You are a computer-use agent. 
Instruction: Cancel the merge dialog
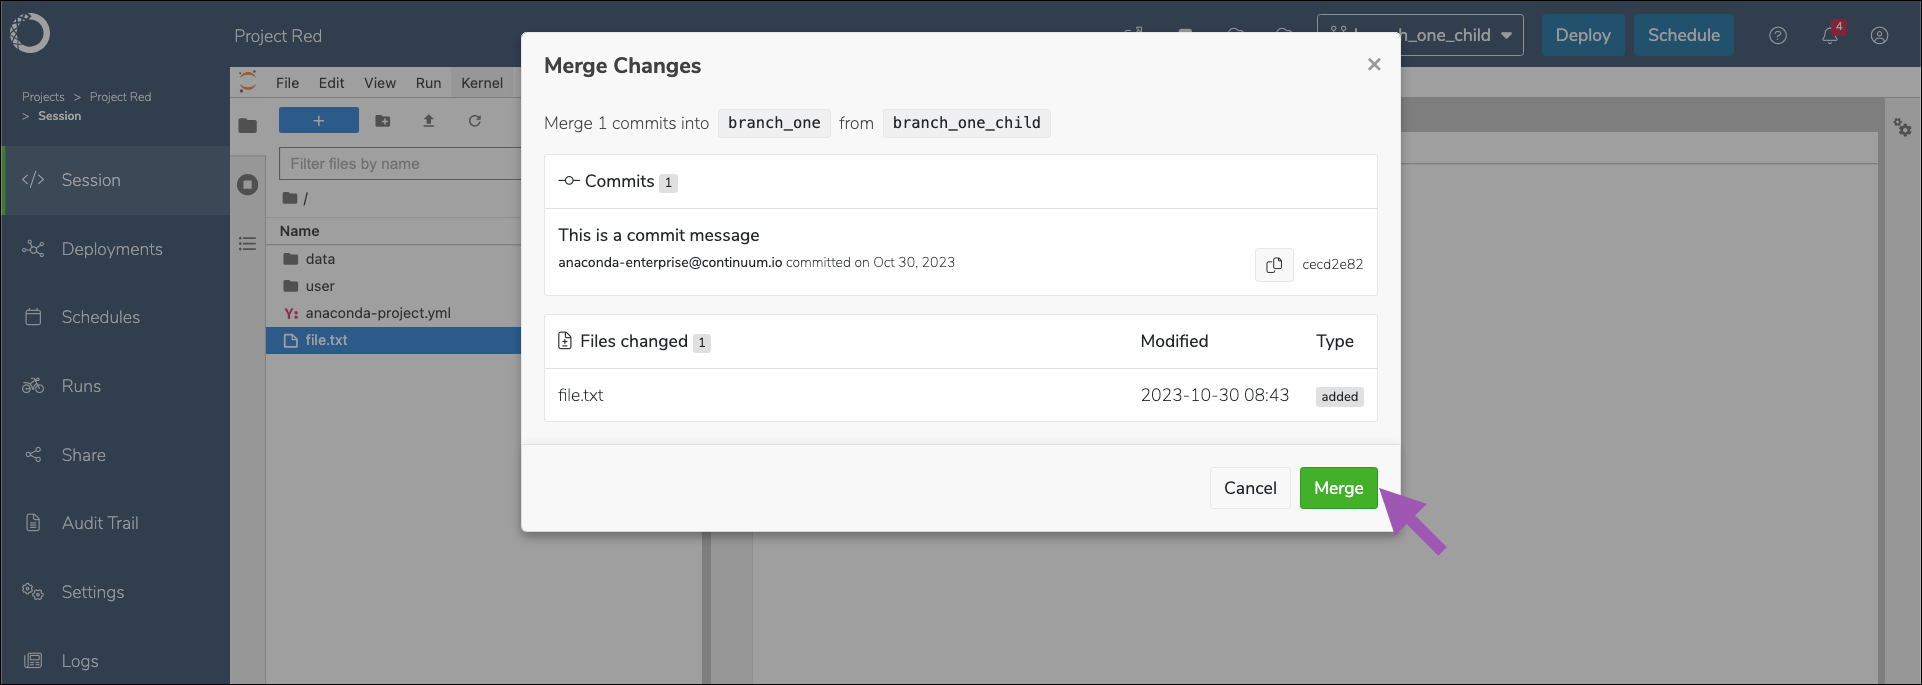tap(1250, 488)
